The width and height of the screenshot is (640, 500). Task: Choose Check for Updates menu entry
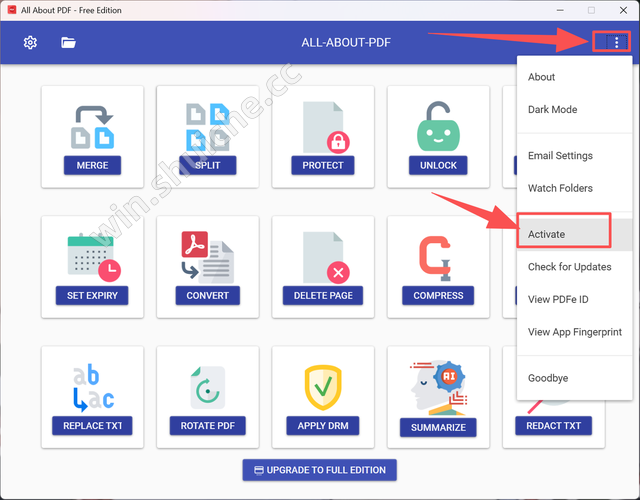[570, 267]
